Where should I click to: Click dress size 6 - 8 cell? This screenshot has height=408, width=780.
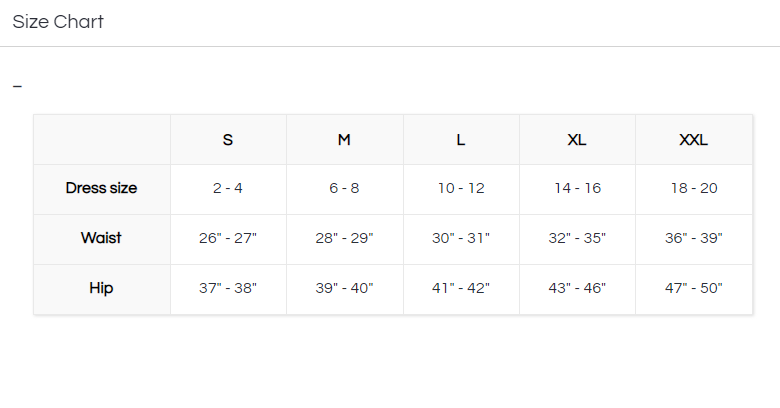coord(344,188)
